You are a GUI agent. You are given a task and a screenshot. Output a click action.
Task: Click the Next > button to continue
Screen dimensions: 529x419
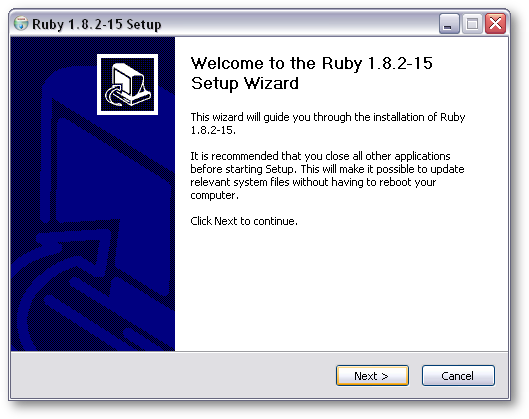point(372,375)
